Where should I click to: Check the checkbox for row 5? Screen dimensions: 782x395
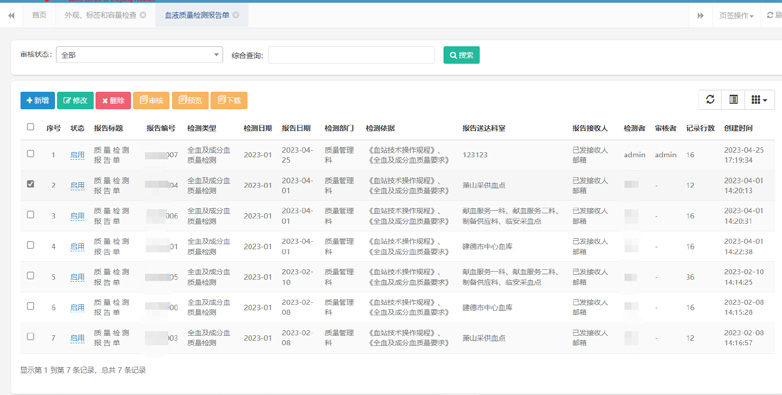point(30,275)
